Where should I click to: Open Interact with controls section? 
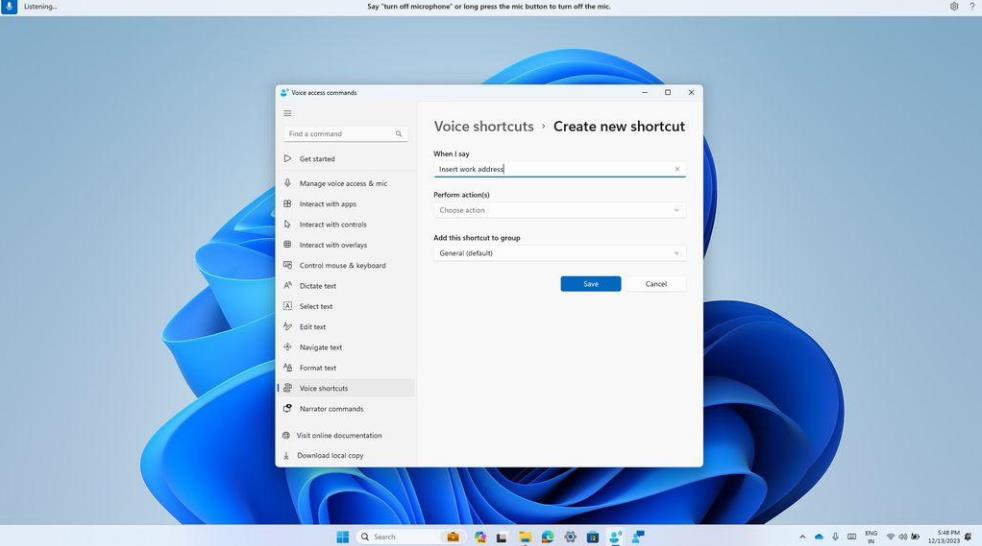346,225
